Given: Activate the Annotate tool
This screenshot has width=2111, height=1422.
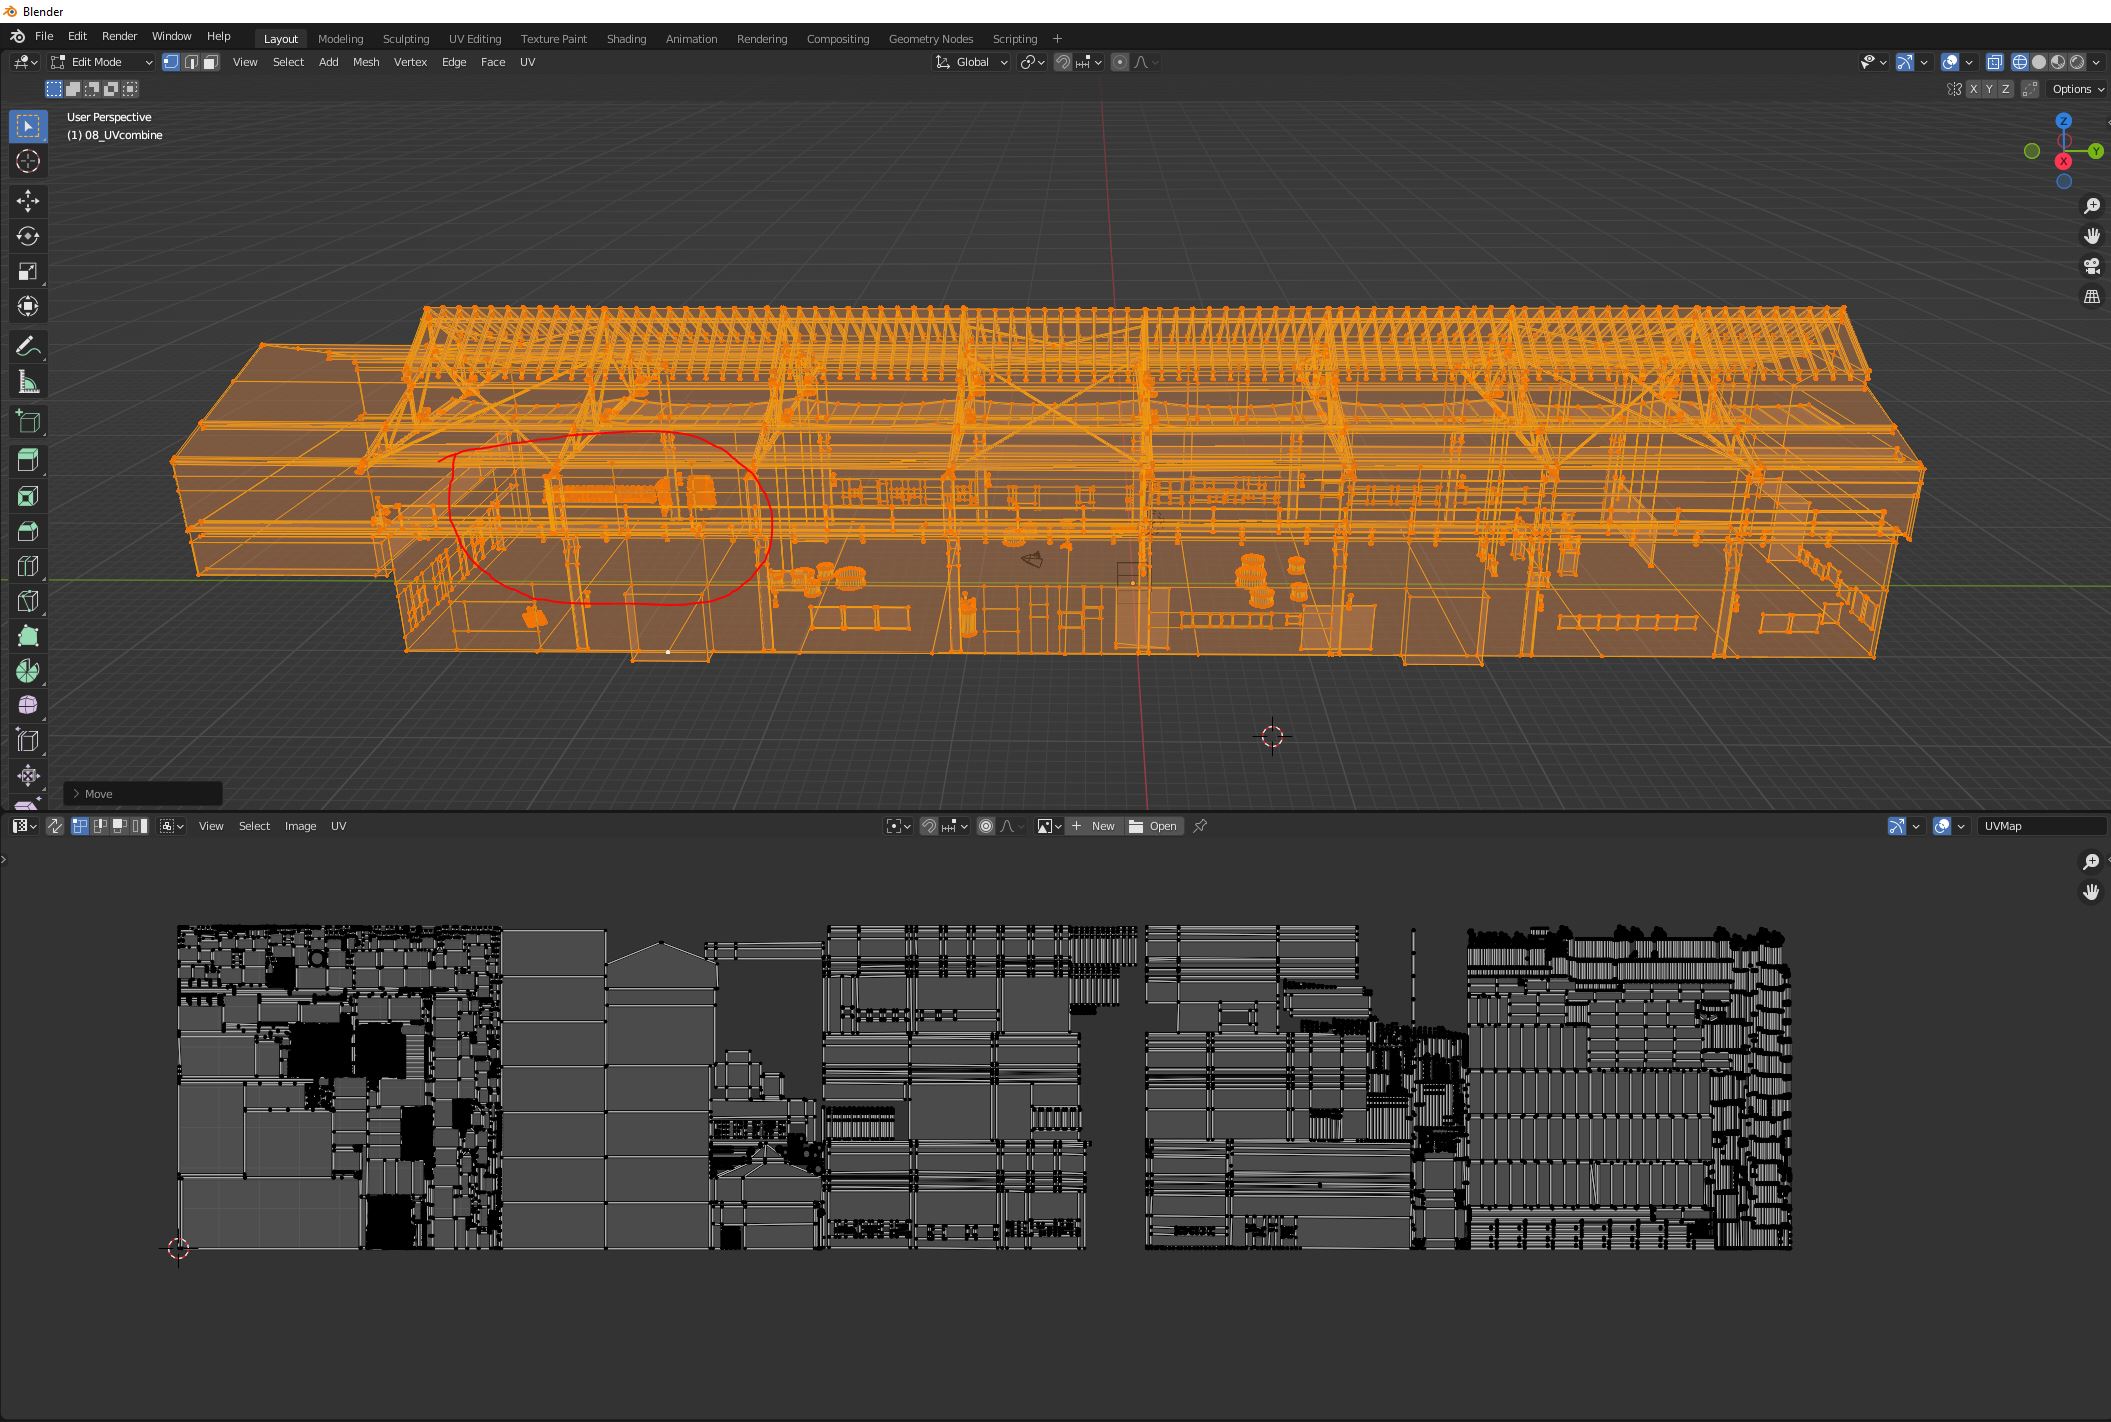Looking at the screenshot, I should (x=28, y=347).
